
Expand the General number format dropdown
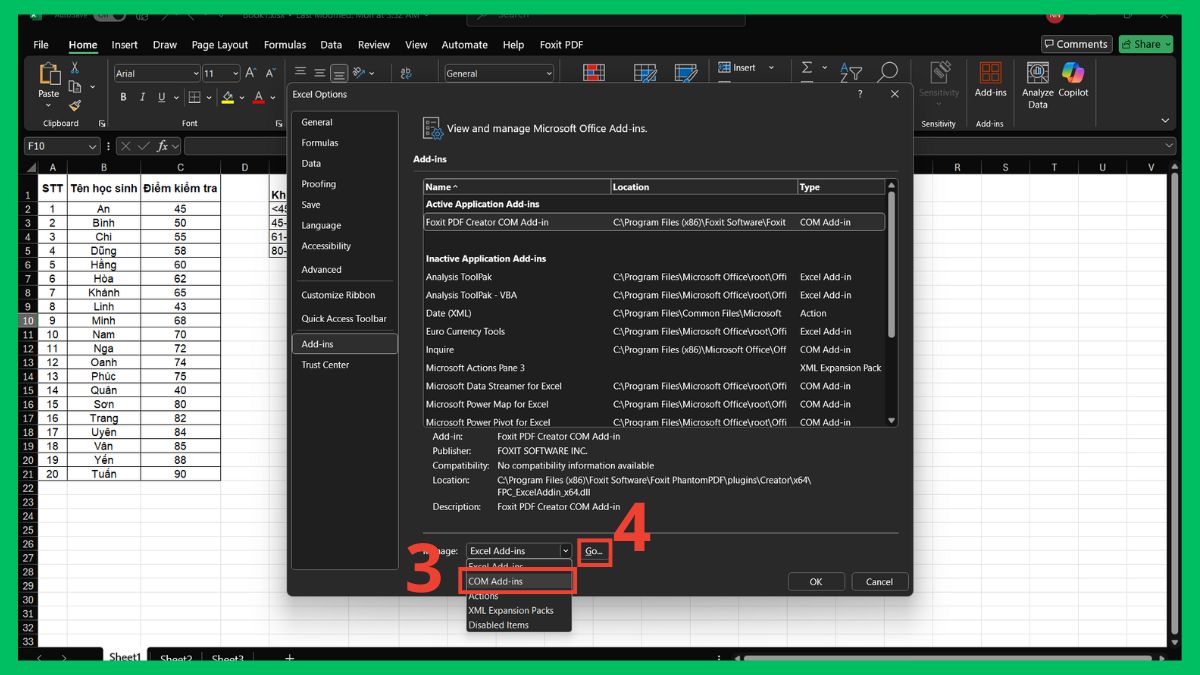coord(547,72)
